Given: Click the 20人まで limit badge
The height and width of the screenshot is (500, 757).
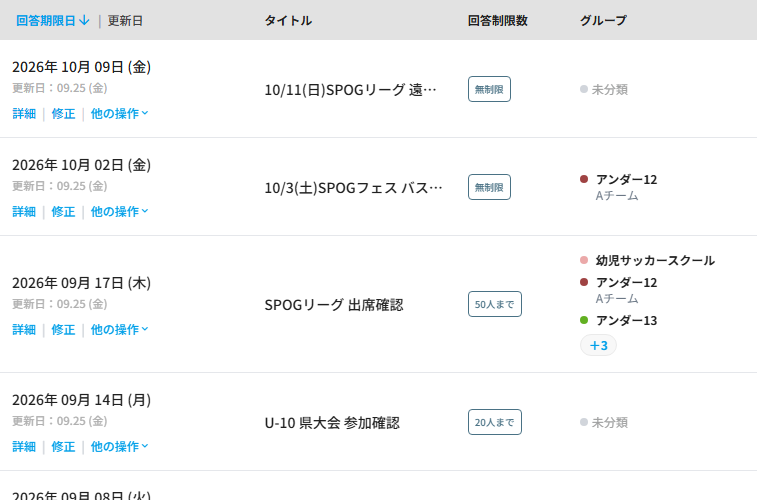Looking at the screenshot, I should tap(495, 422).
